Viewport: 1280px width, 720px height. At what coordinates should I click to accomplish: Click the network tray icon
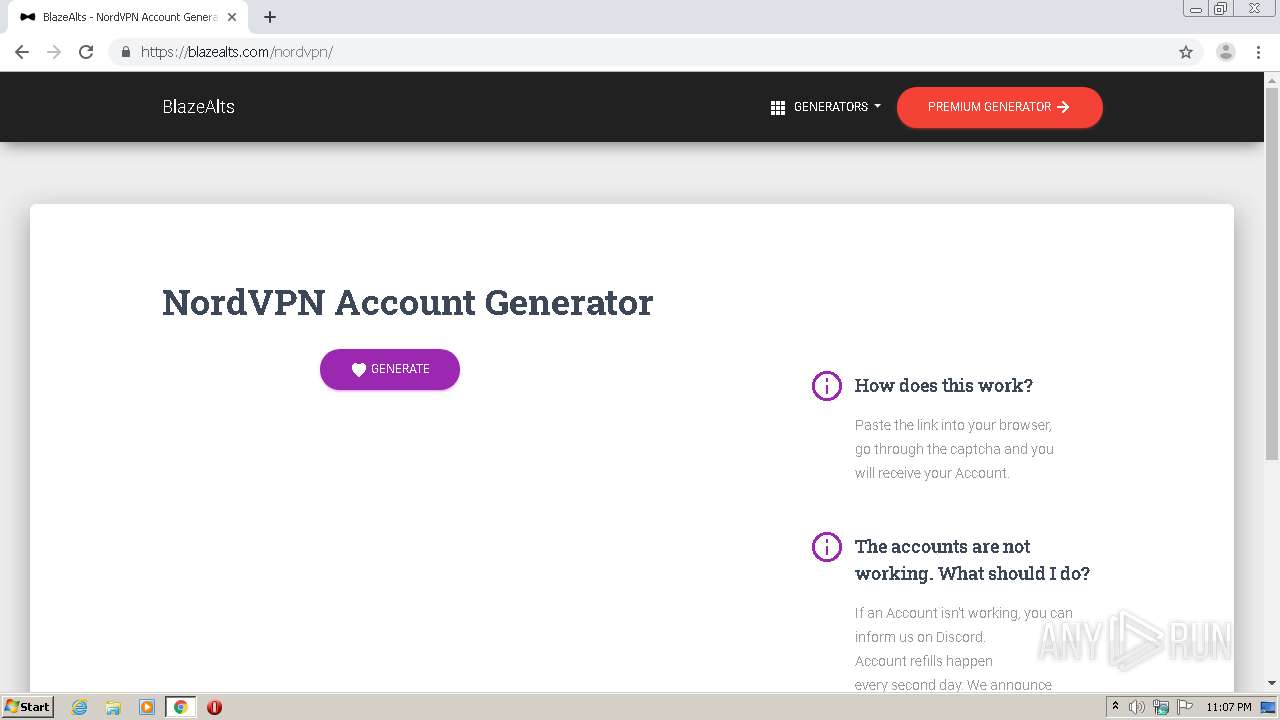click(x=1161, y=707)
